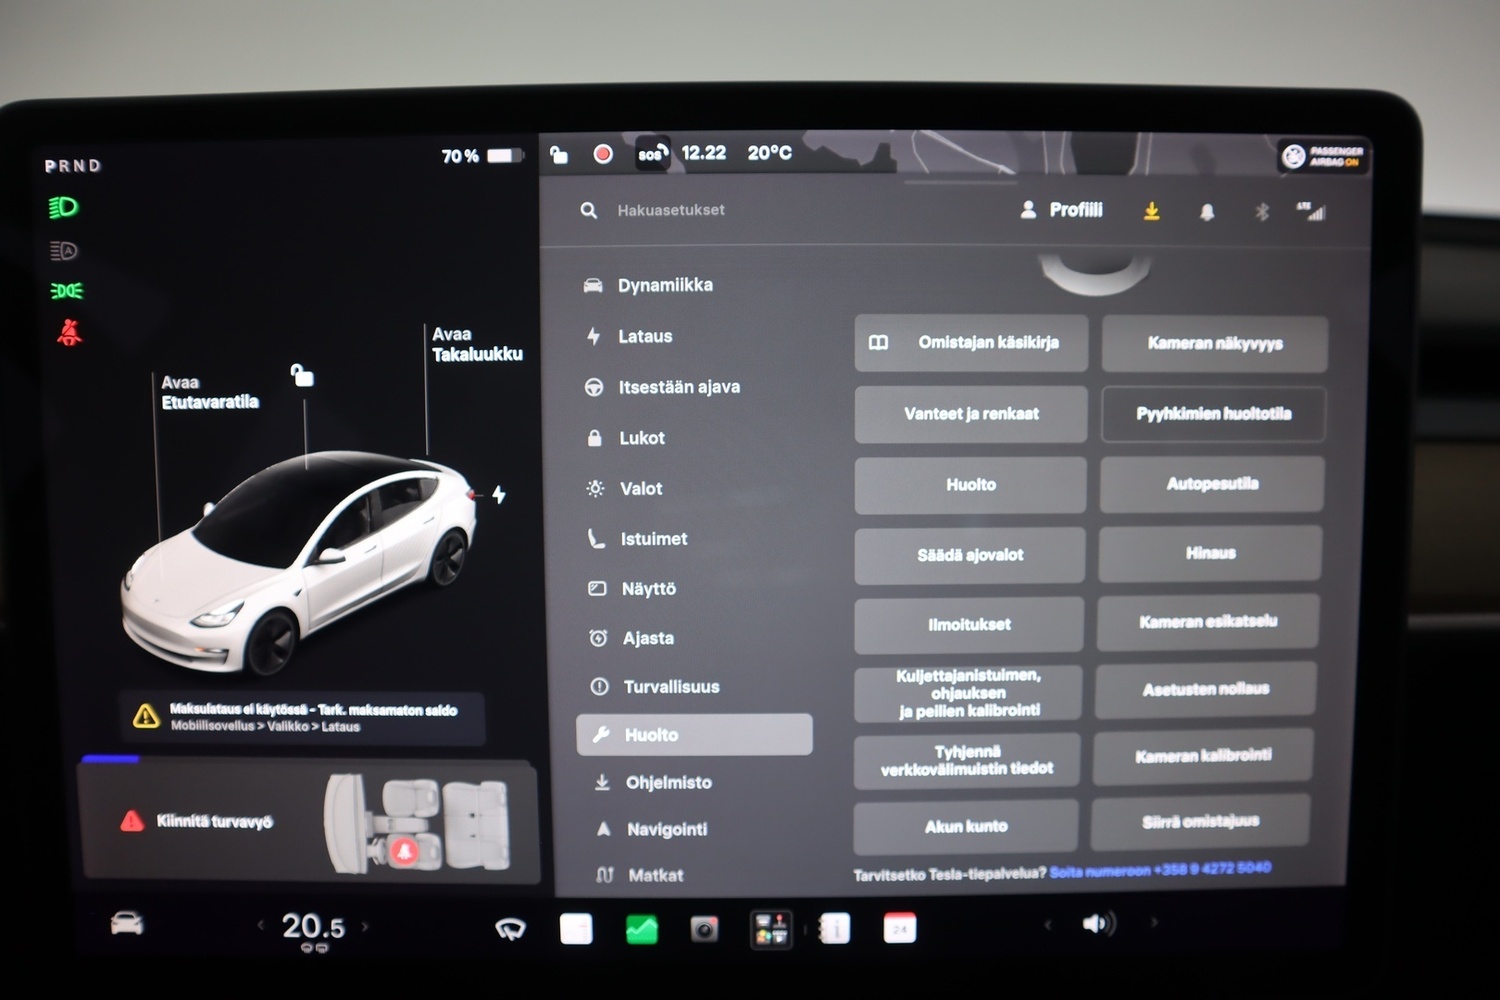Open the camera app icon in dock

click(705, 929)
